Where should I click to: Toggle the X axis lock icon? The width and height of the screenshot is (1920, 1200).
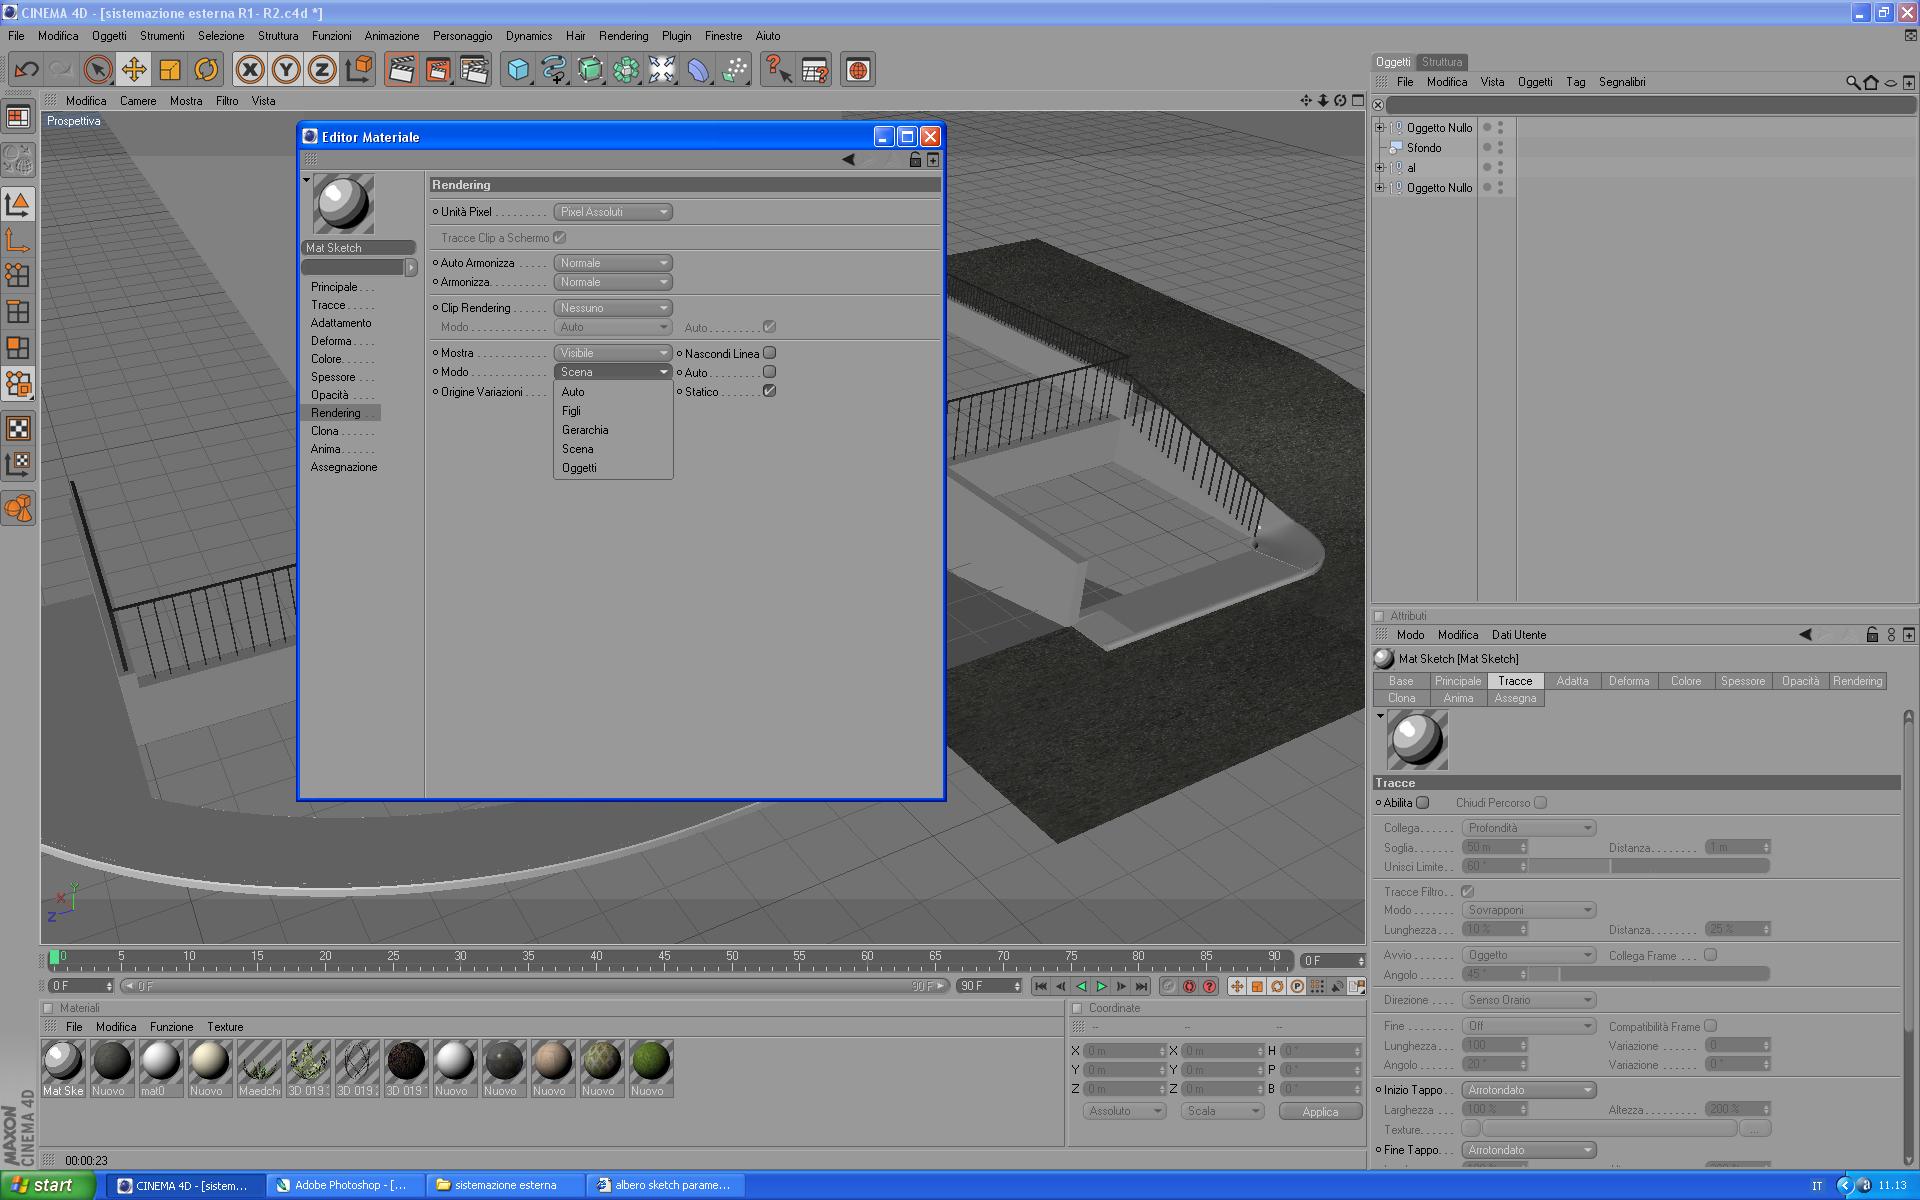tap(250, 70)
